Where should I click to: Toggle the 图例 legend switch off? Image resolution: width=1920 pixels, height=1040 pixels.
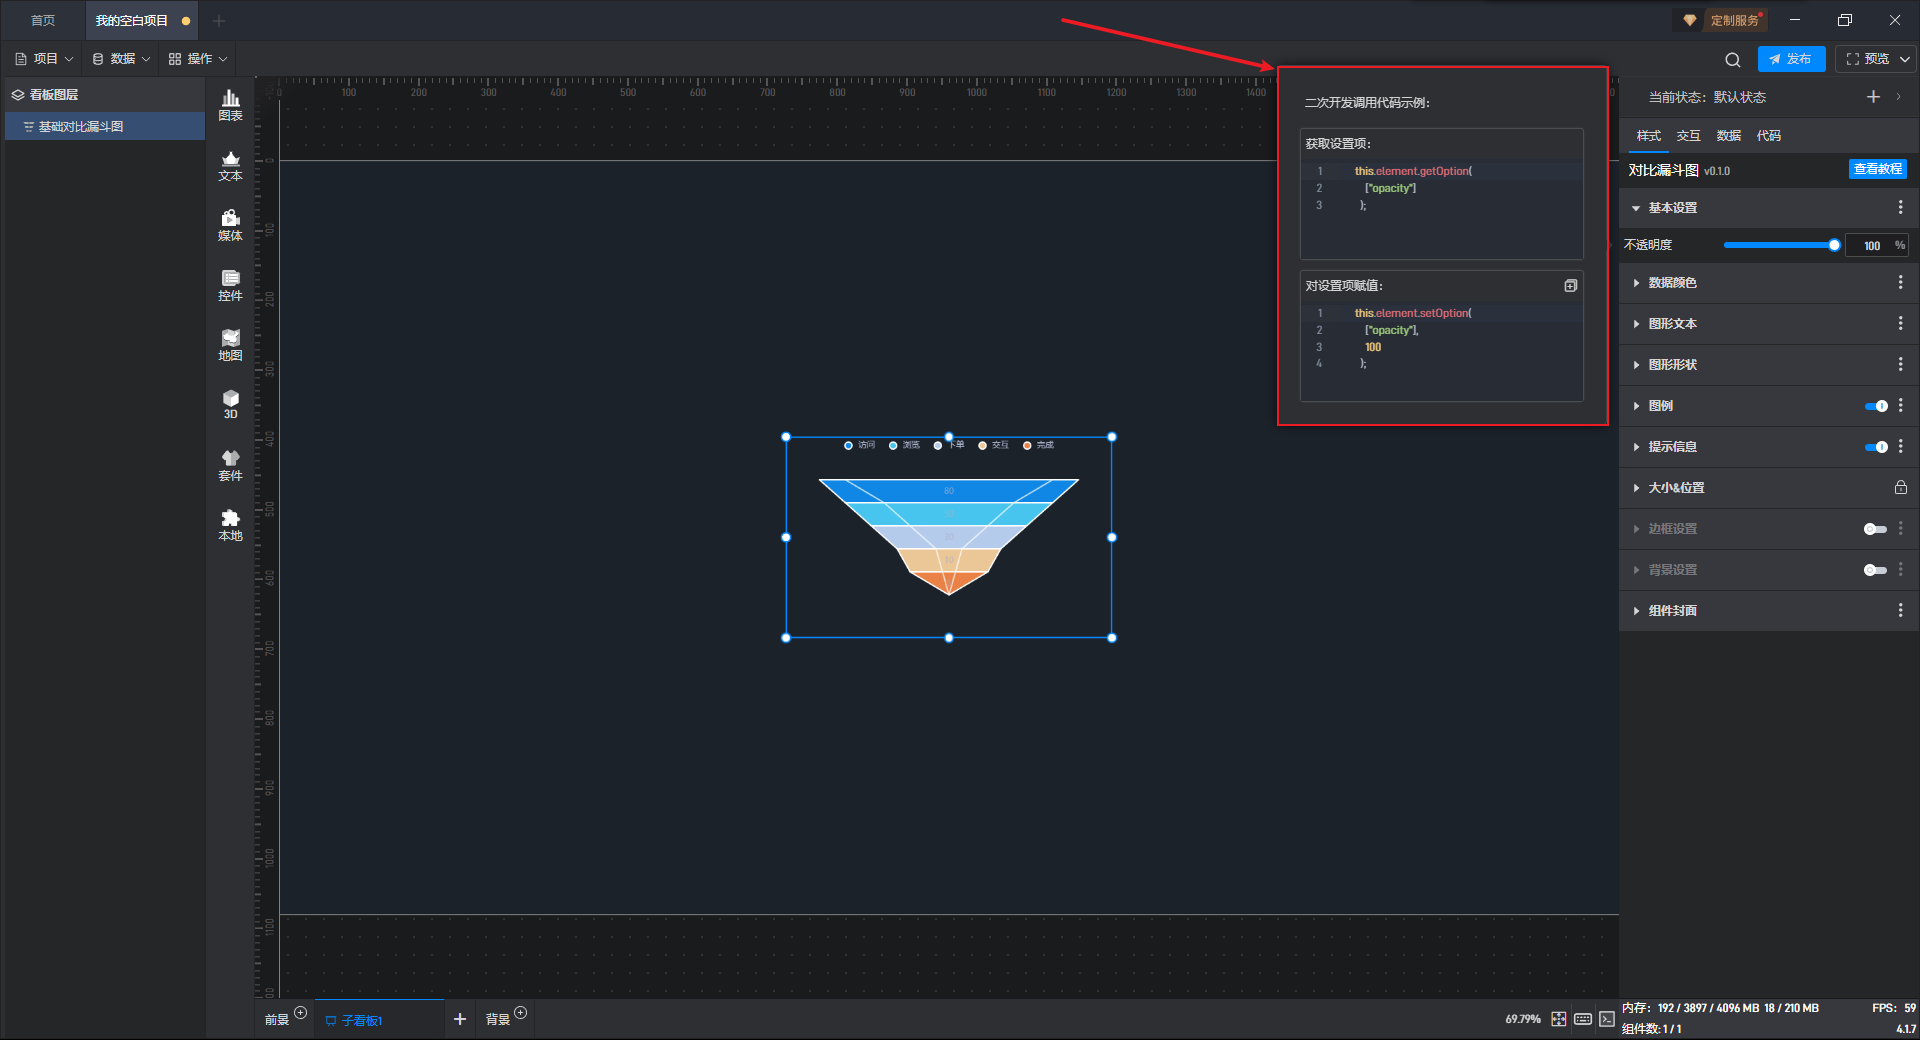1875,406
